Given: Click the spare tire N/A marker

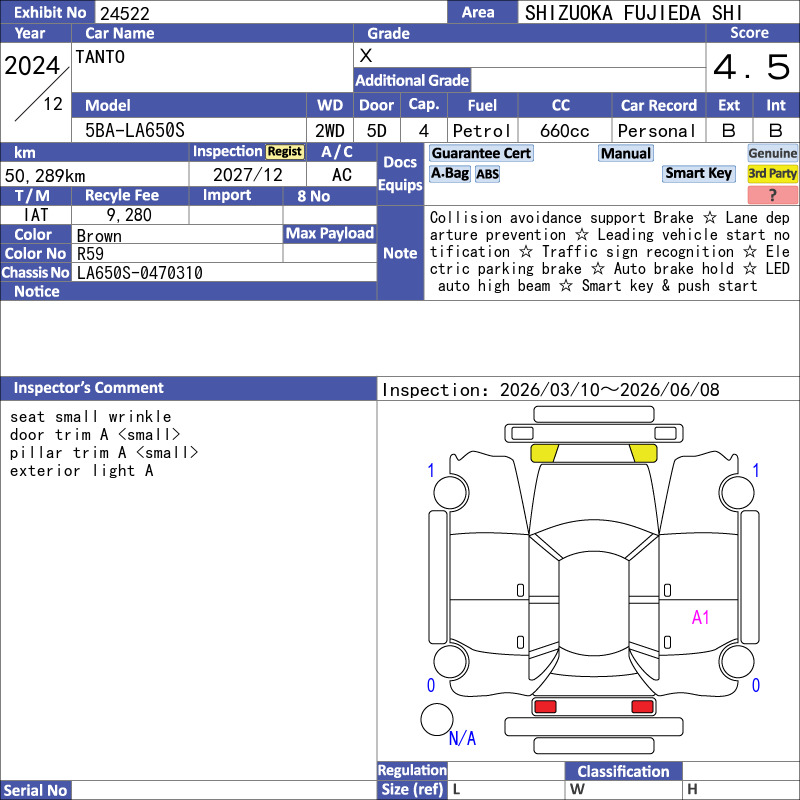Looking at the screenshot, I should pyautogui.click(x=462, y=738).
